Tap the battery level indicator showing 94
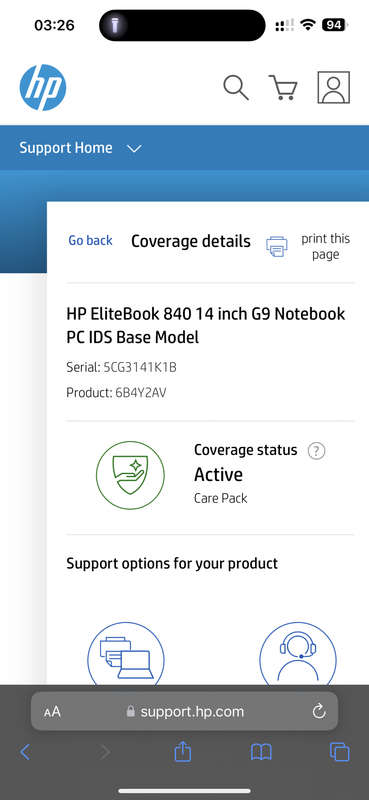This screenshot has width=369, height=800. tap(334, 24)
